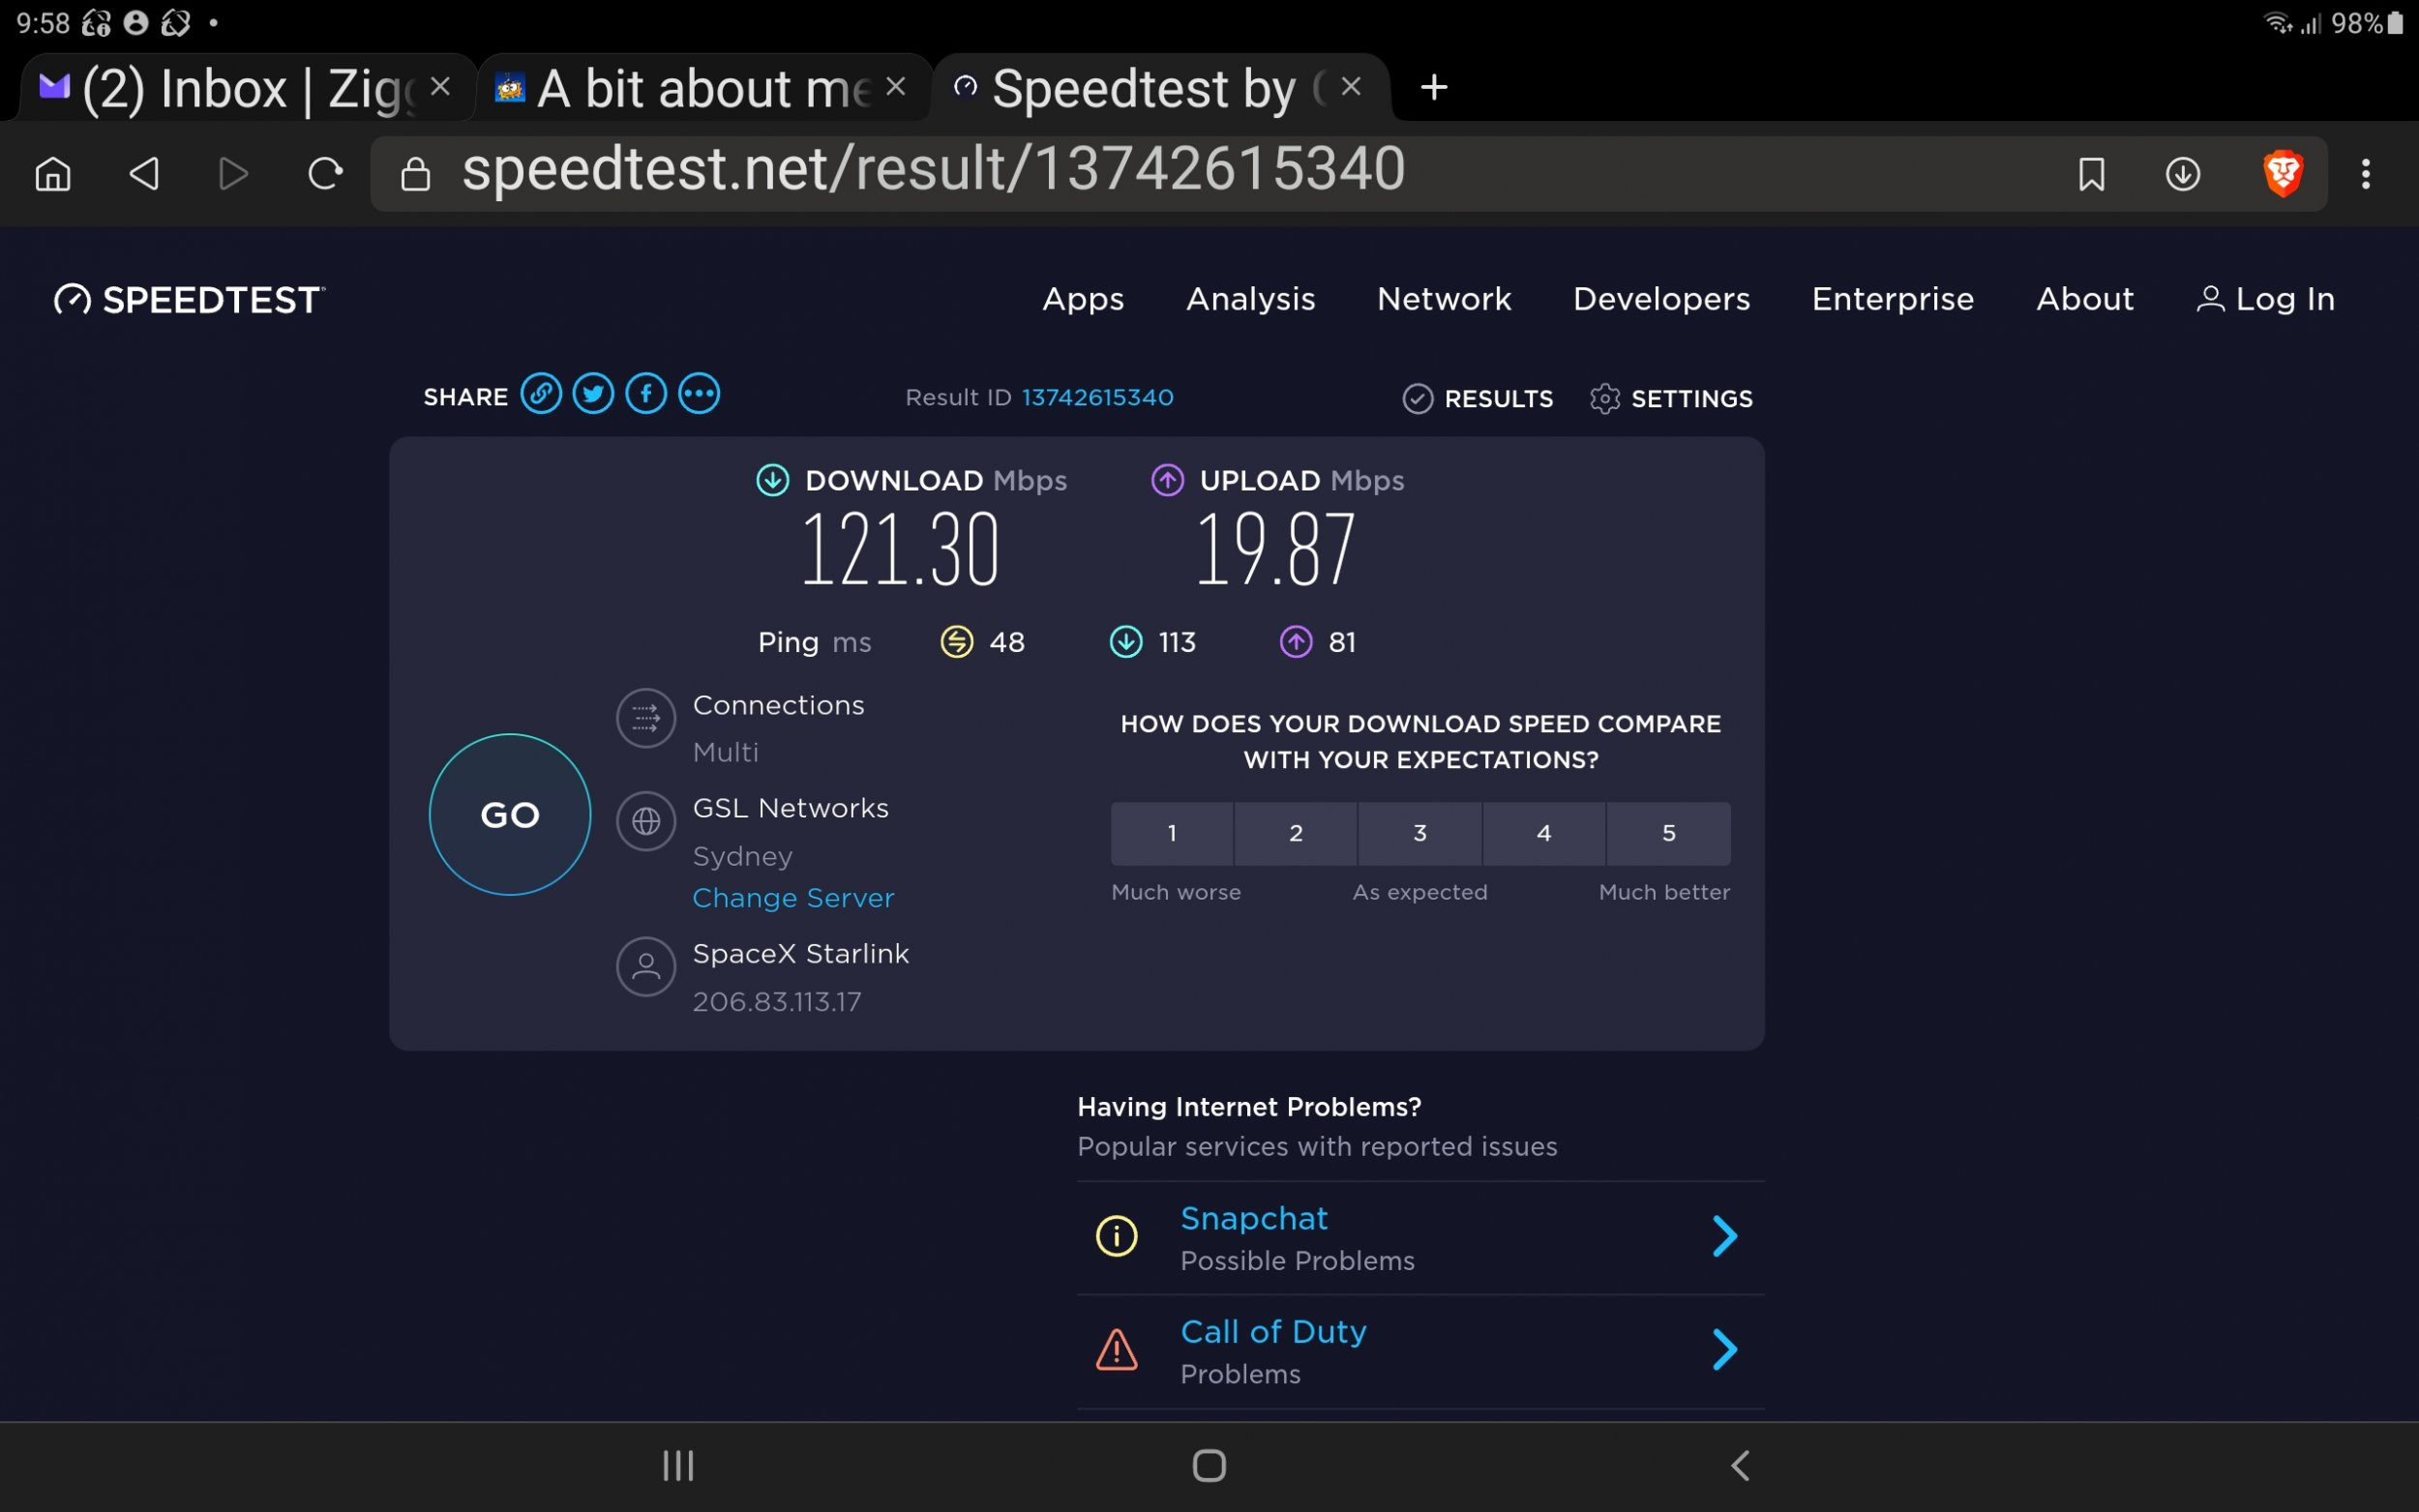Open the browser three-dot menu
2419x1512 pixels.
click(x=2365, y=174)
